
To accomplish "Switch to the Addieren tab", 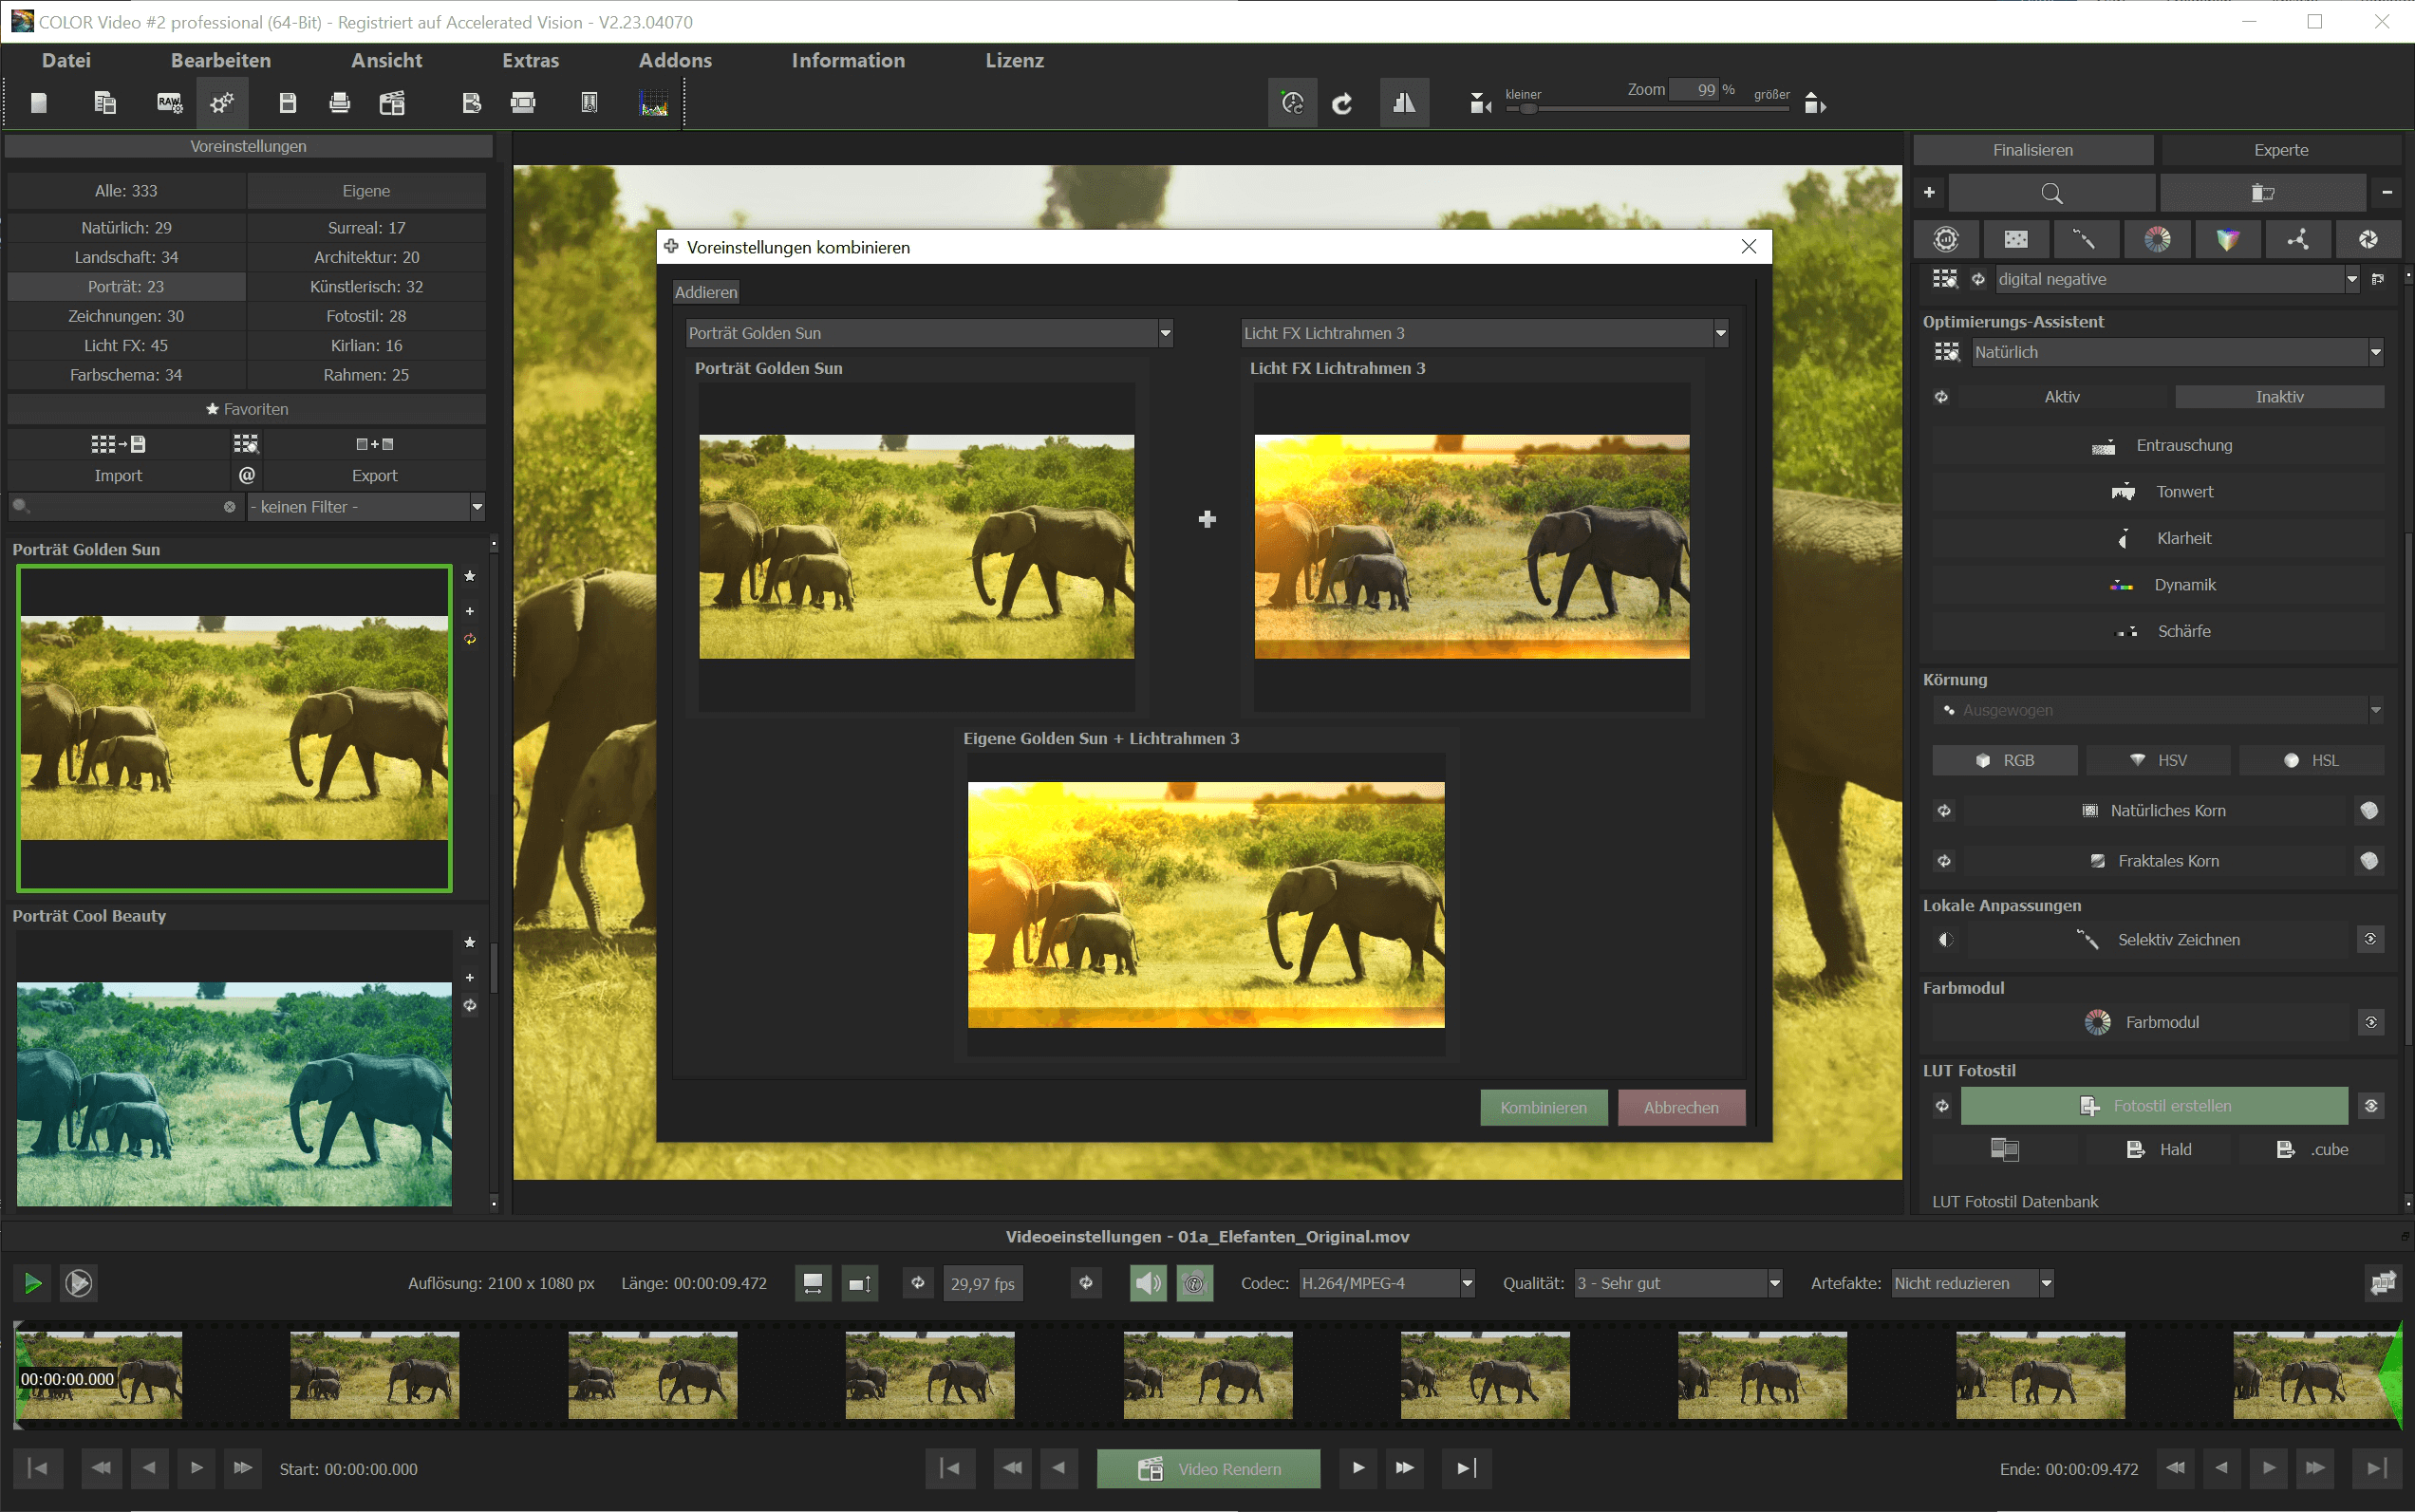I will [705, 291].
